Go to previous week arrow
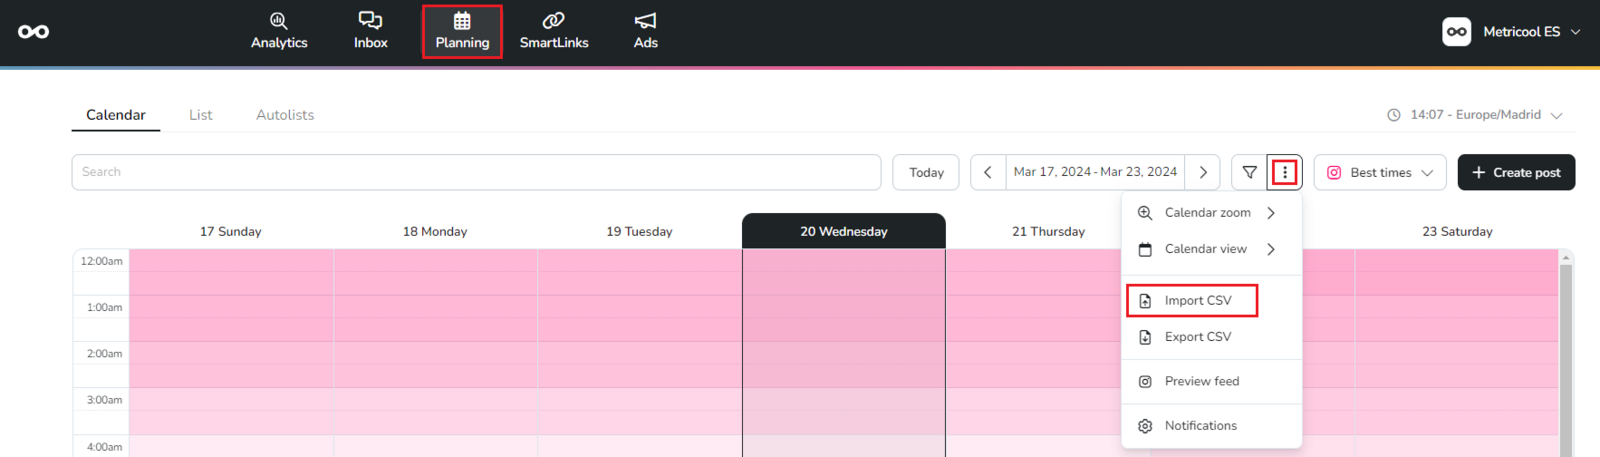 point(988,172)
